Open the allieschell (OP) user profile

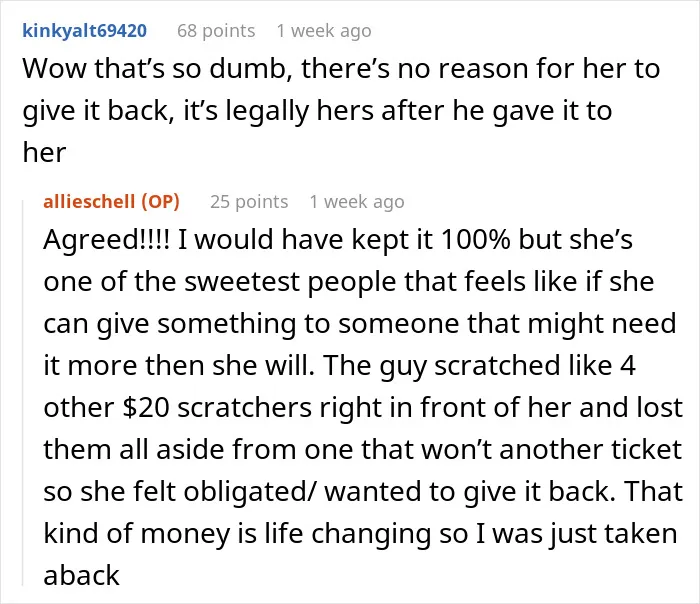click(x=111, y=202)
